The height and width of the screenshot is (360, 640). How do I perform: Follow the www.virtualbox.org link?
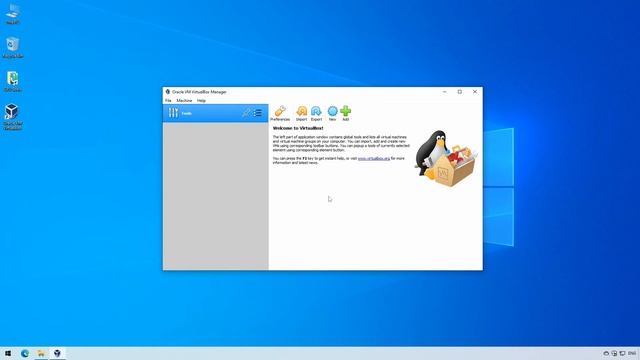tap(374, 158)
